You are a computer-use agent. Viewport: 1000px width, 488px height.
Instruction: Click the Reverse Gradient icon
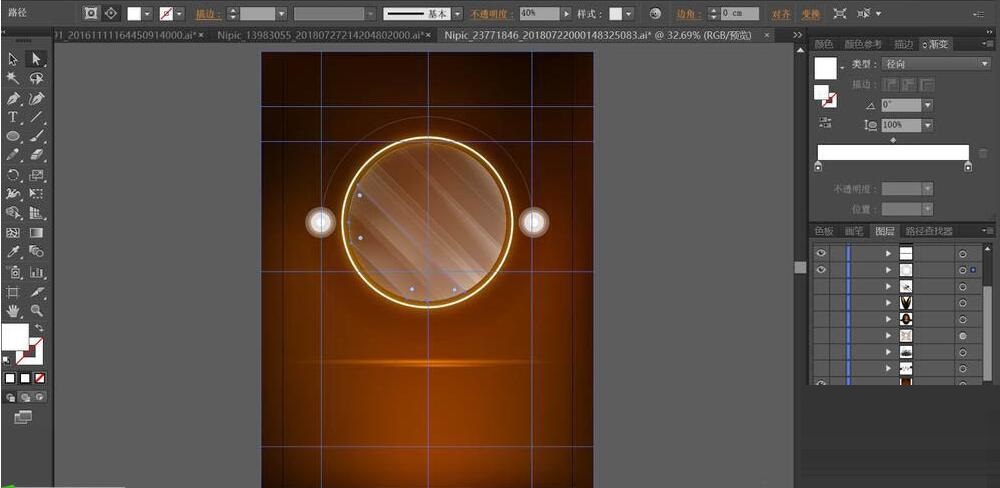tap(823, 122)
